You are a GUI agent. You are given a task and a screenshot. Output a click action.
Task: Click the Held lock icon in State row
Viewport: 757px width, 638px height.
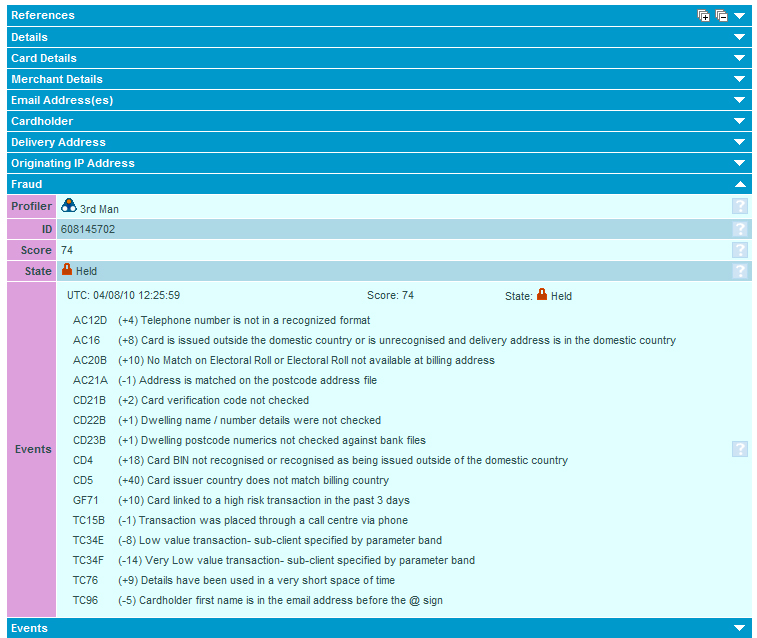[67, 270]
